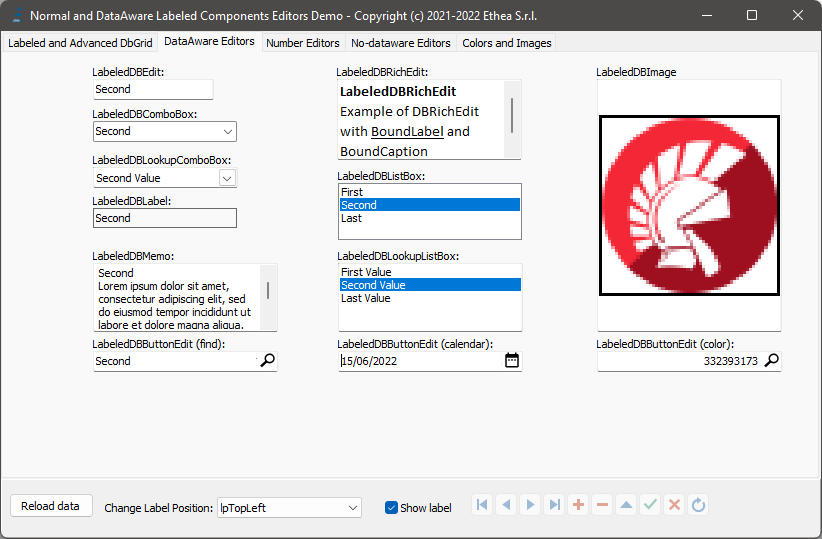
Task: Click the LabeledDBLabel field showing Second
Action: [x=165, y=218]
